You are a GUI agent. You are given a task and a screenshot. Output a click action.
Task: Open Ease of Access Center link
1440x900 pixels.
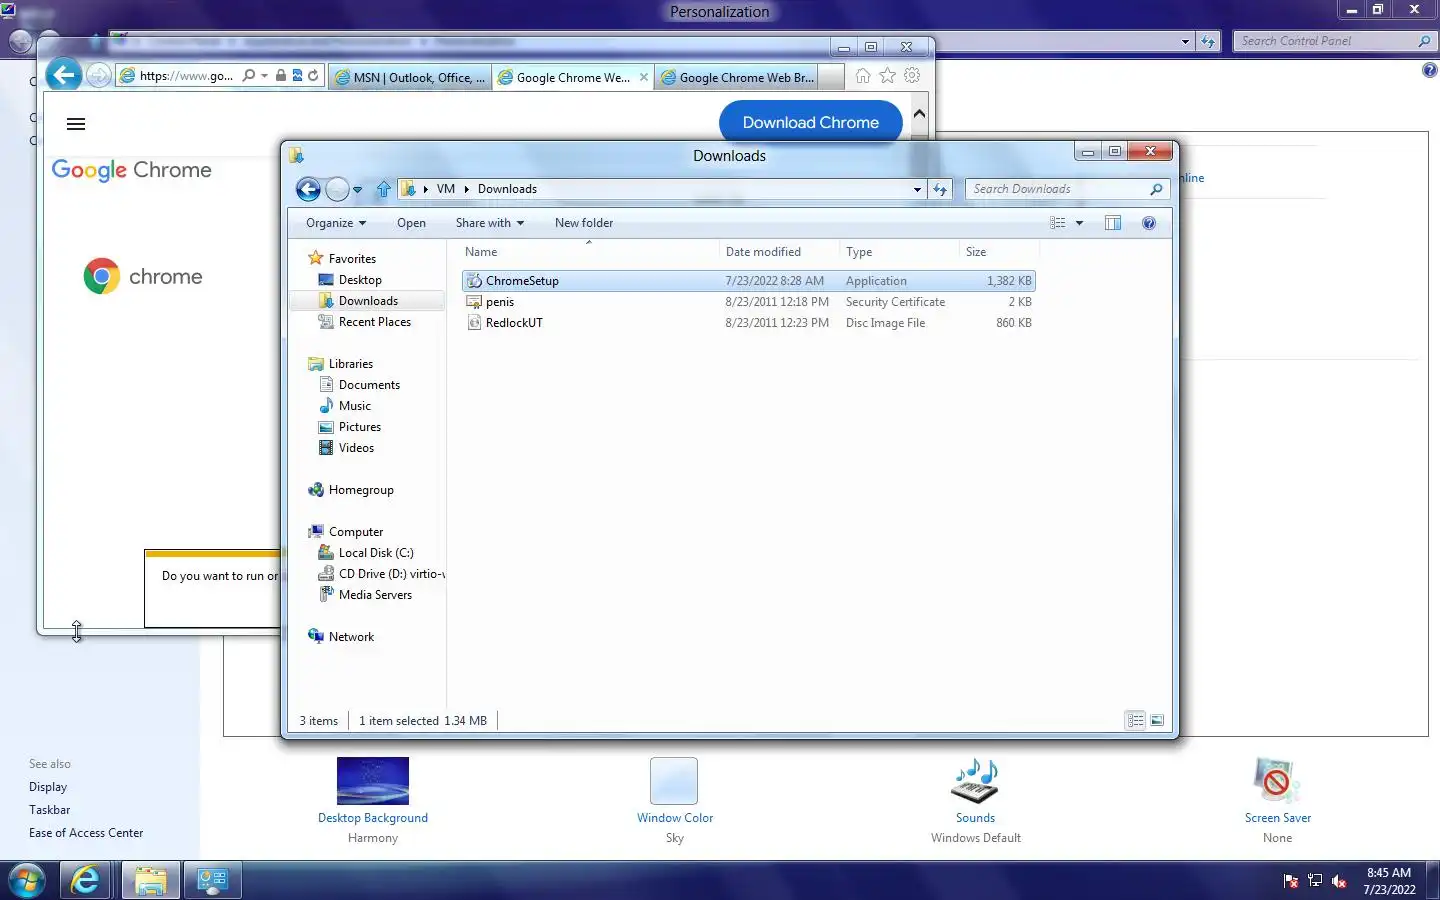point(86,833)
